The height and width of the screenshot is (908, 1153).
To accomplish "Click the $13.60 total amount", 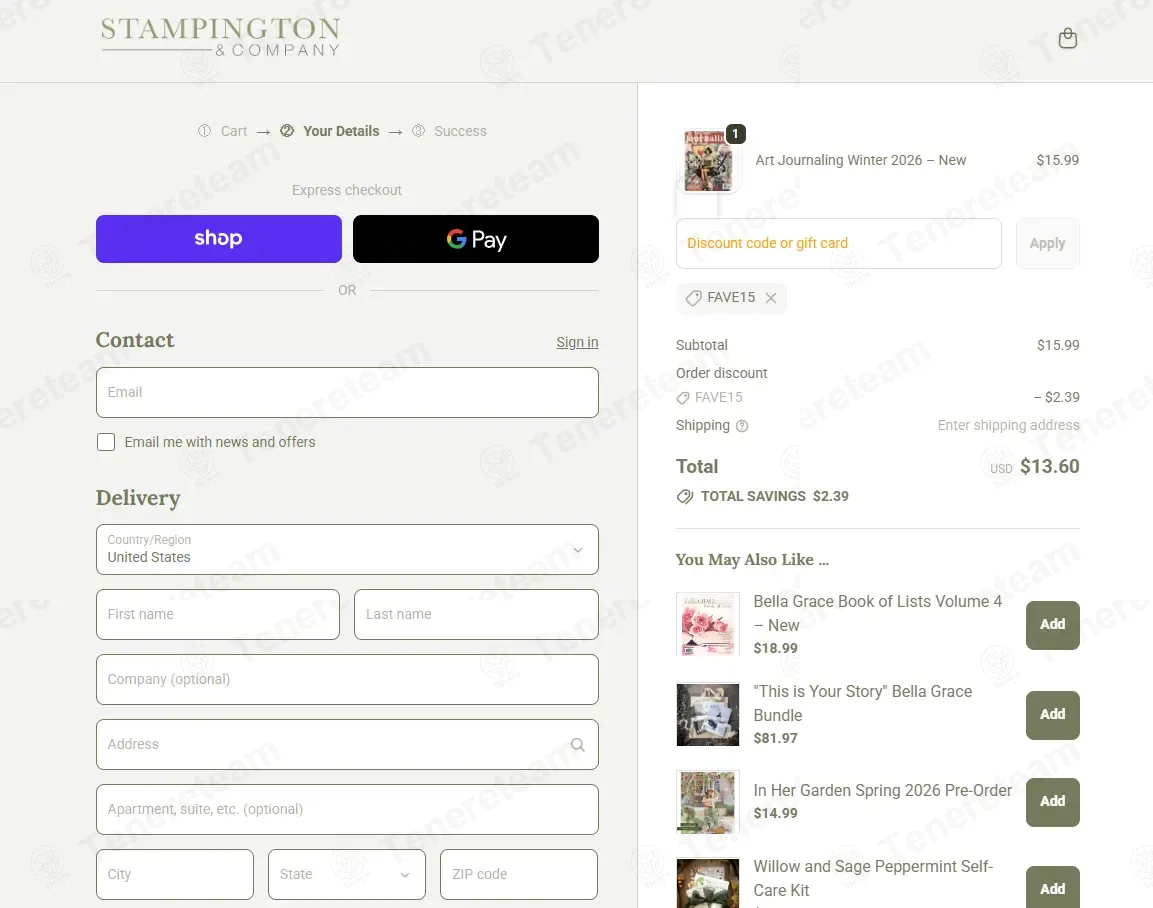I will click(x=1049, y=467).
